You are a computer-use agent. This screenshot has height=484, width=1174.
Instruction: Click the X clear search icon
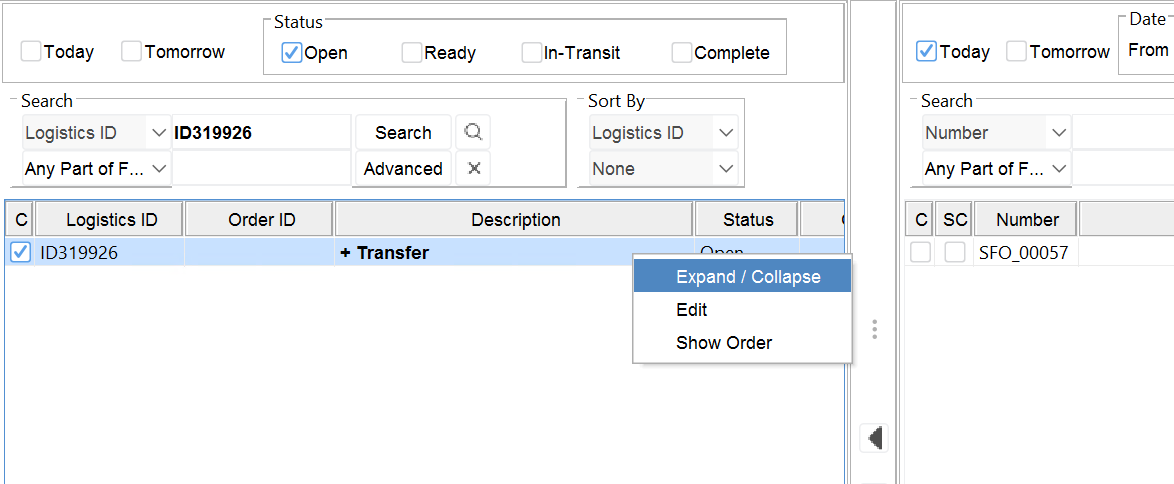pyautogui.click(x=474, y=168)
